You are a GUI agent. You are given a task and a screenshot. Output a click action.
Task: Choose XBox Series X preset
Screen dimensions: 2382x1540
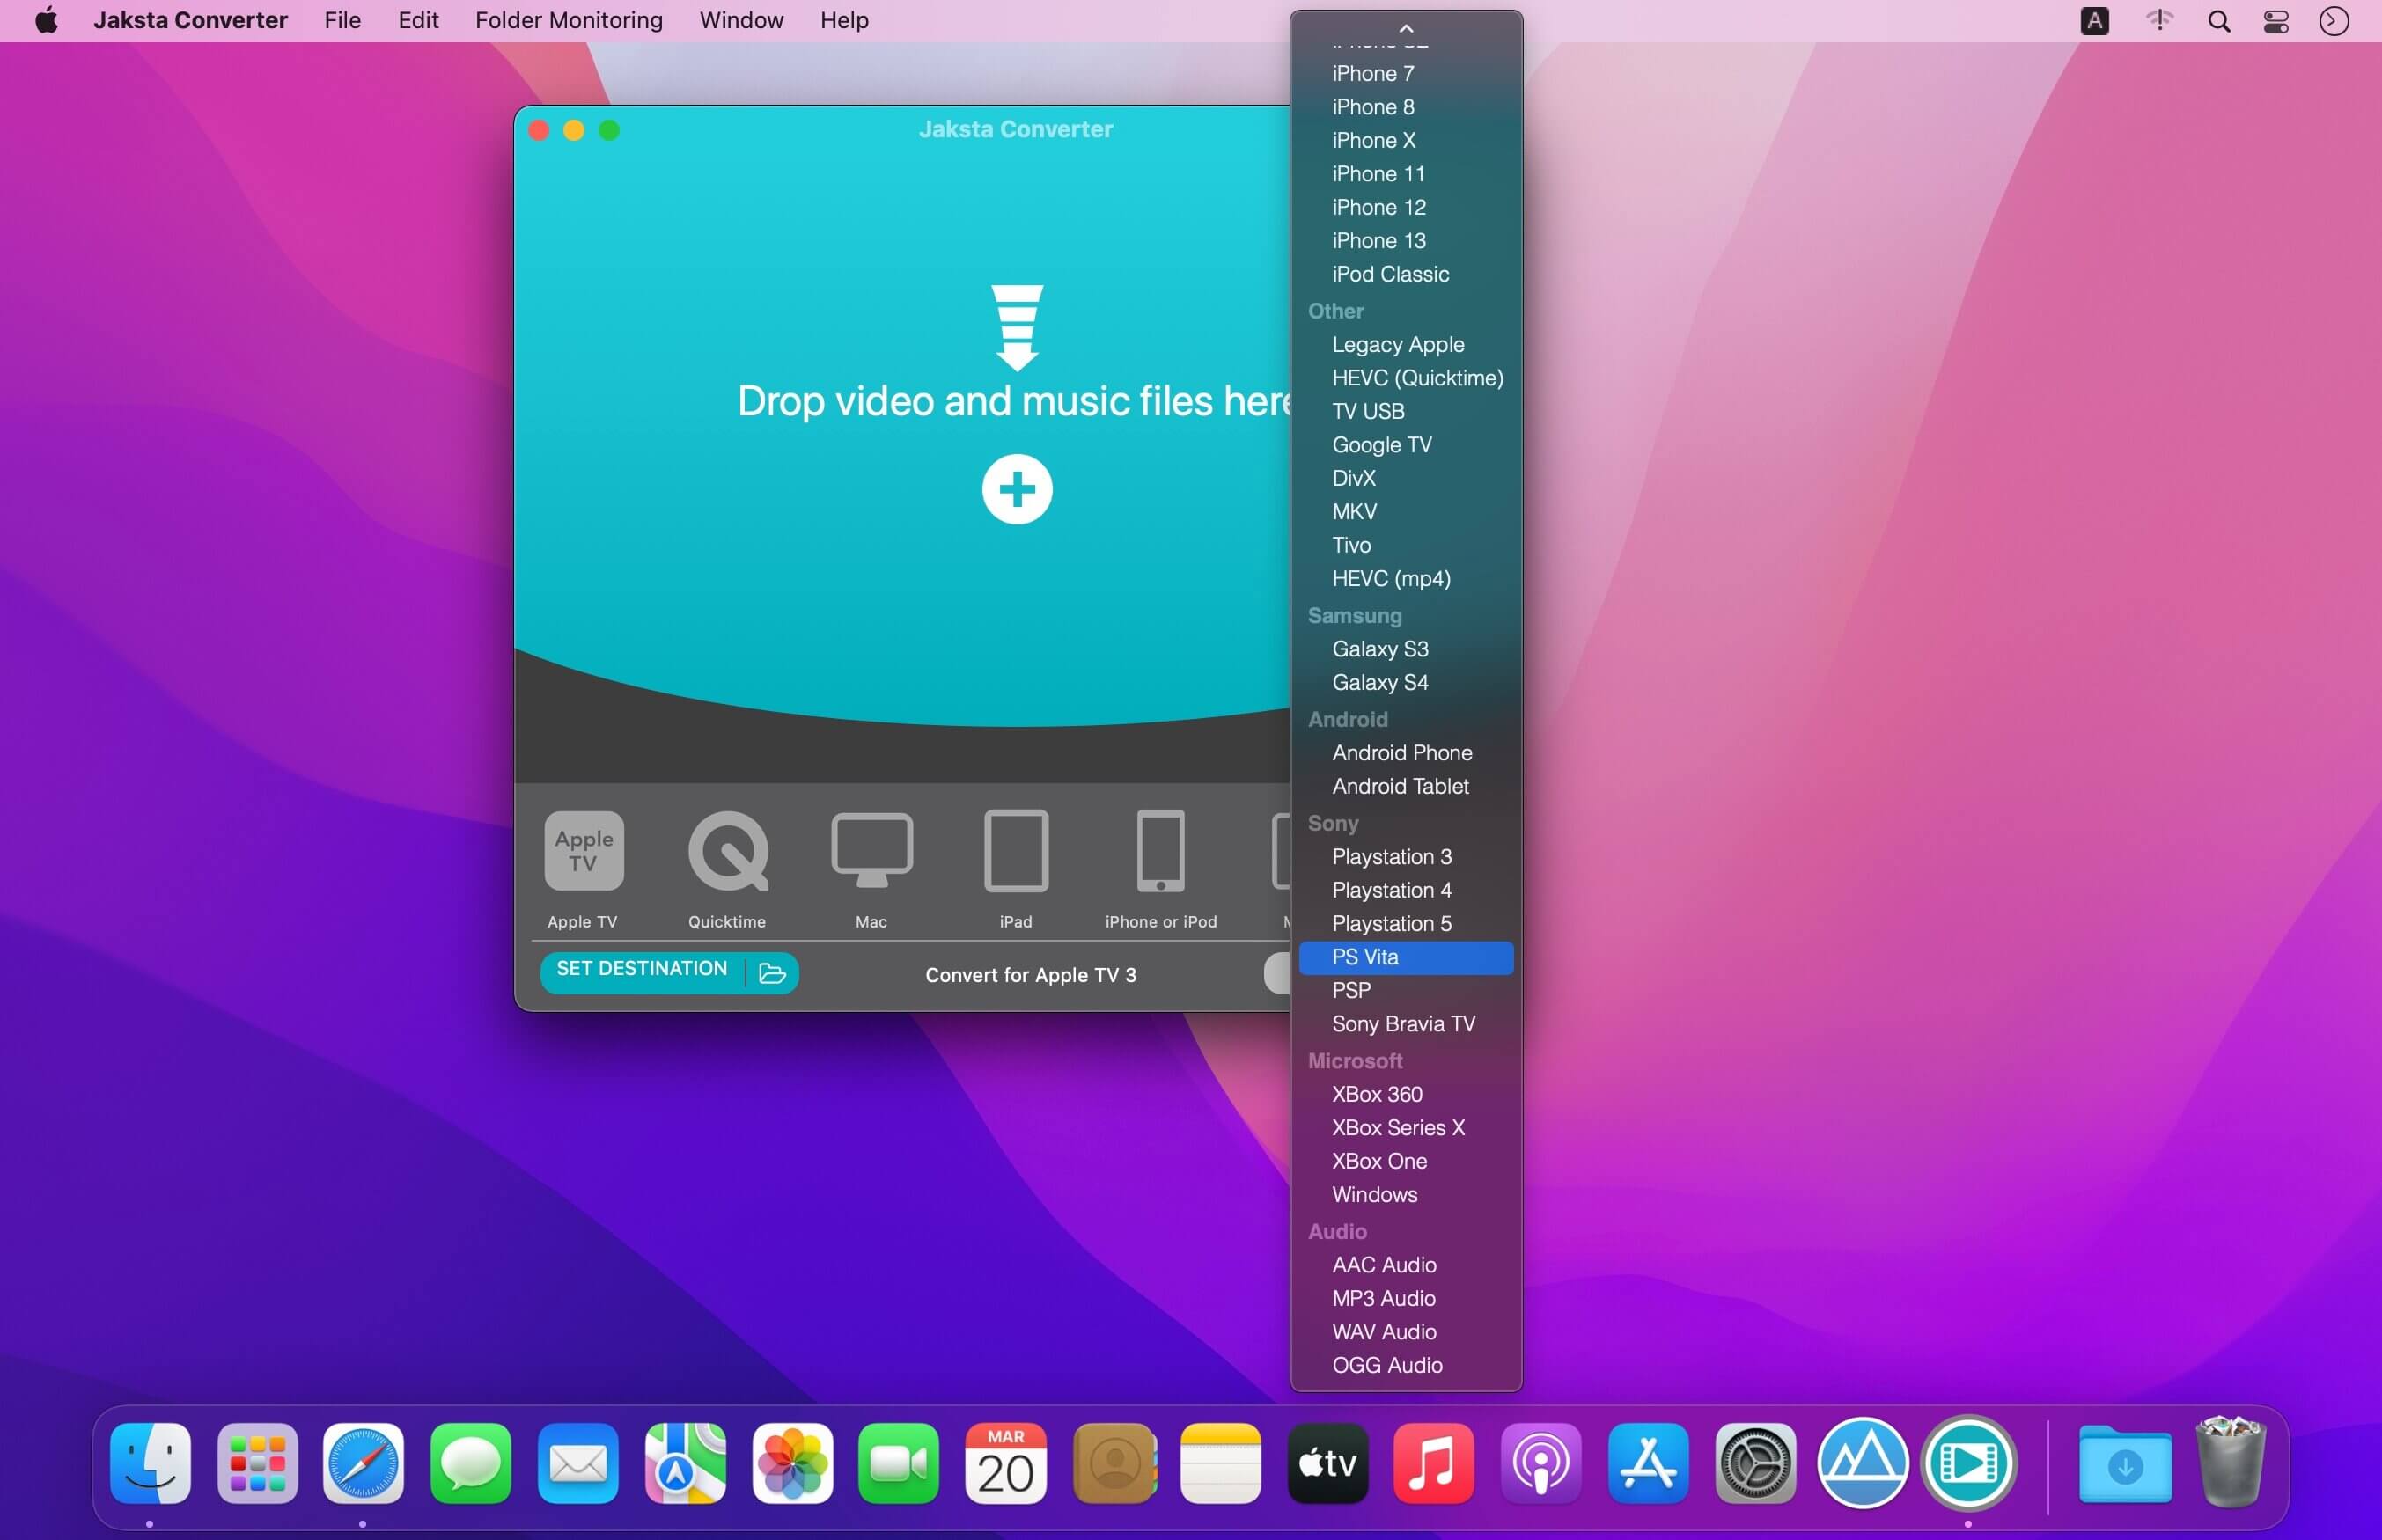pos(1398,1127)
